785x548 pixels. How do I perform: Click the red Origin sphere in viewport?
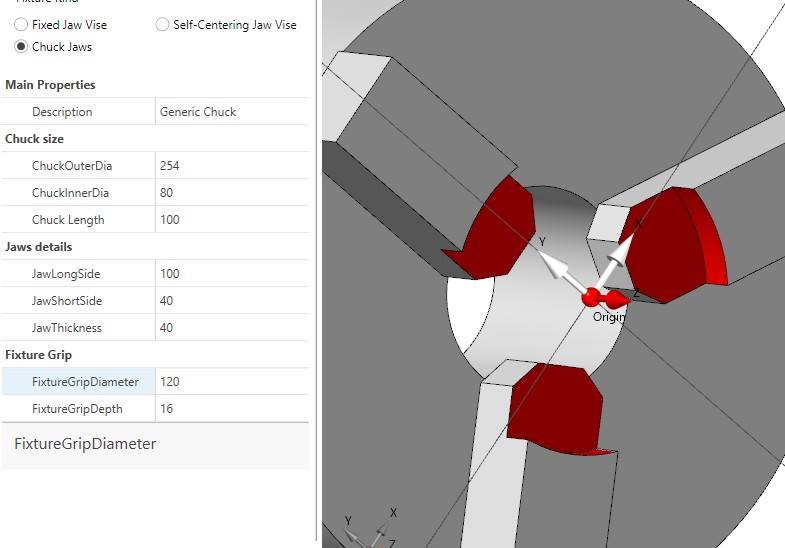[x=591, y=296]
